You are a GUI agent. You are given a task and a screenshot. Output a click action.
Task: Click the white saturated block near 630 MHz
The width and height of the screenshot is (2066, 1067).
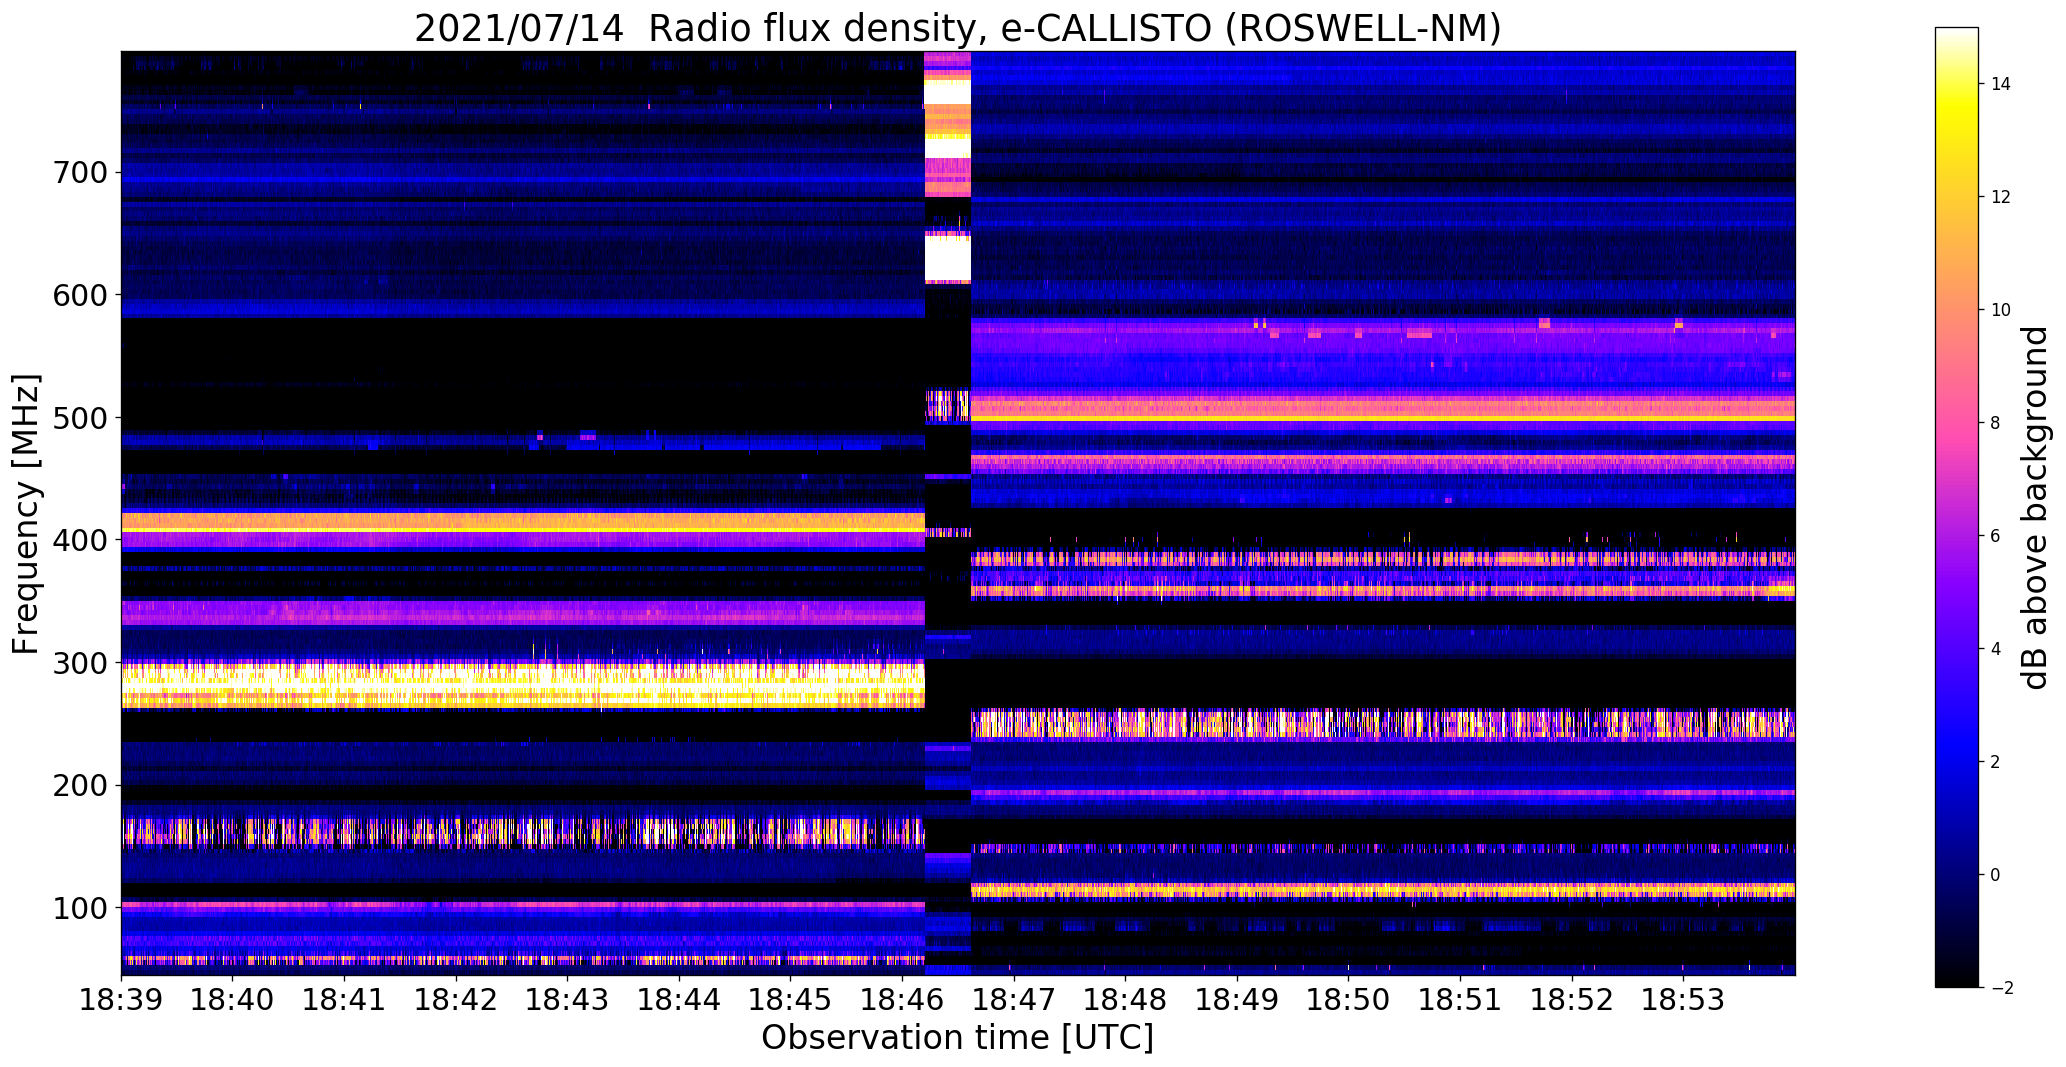point(948,258)
